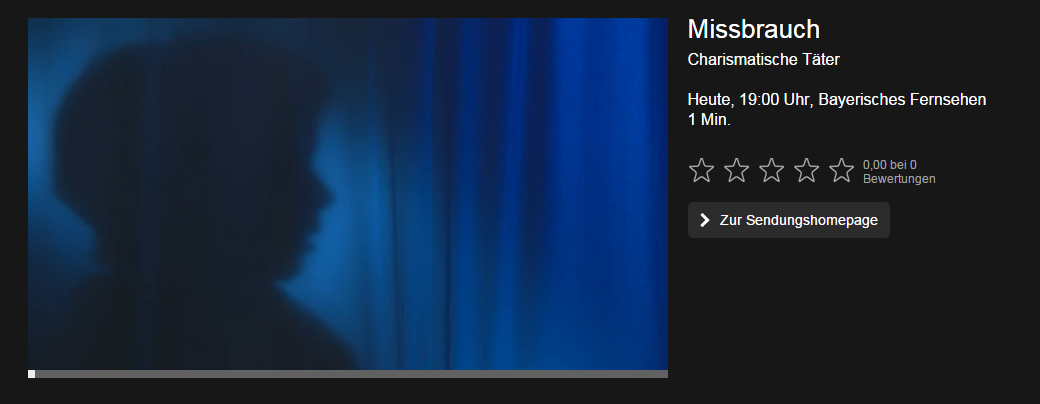Click the 0,00 bei 0 rating score

click(x=889, y=165)
